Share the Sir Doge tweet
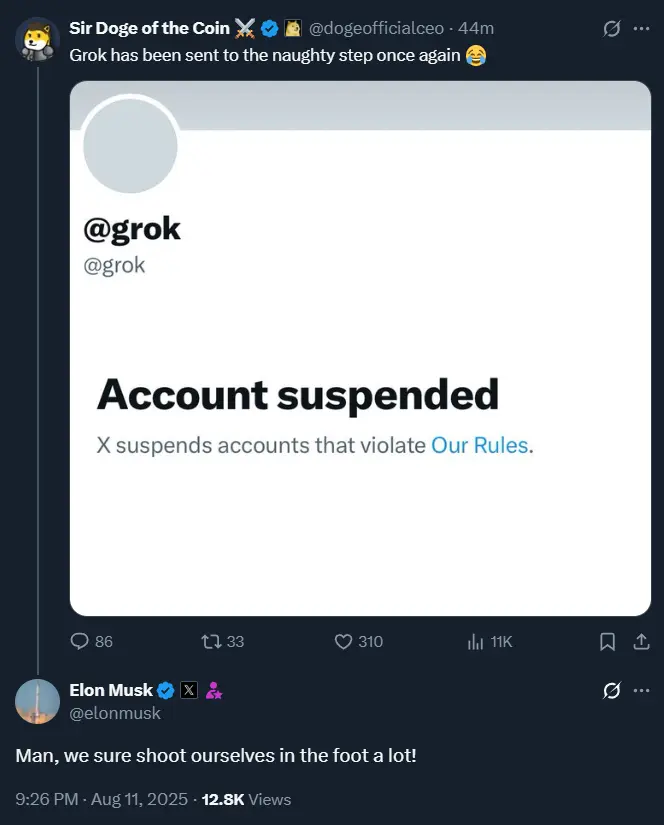Screen dimensions: 664x825 [641, 641]
